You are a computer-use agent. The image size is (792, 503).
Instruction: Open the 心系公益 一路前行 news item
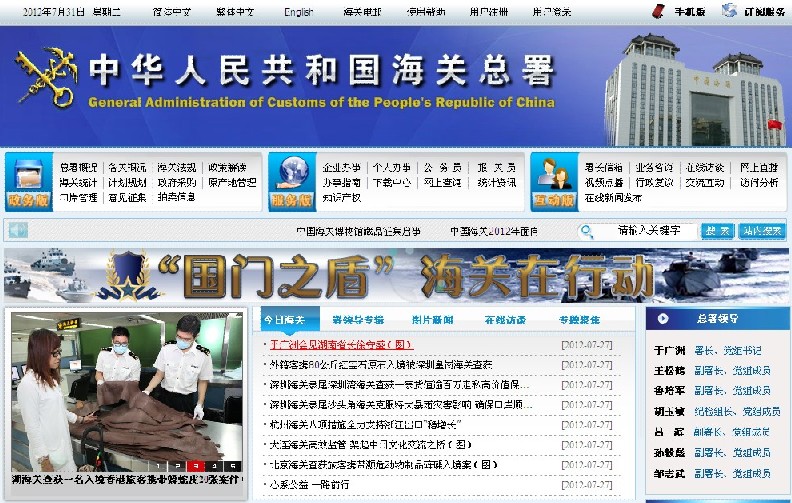click(309, 485)
